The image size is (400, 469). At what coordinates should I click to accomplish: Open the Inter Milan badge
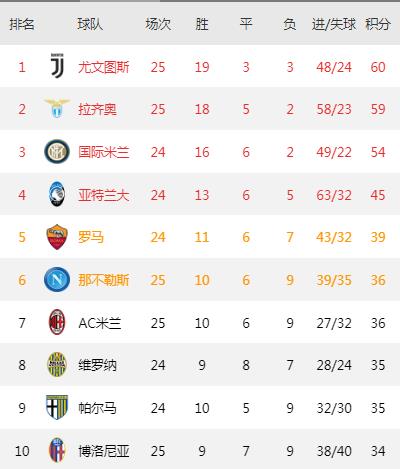[57, 151]
